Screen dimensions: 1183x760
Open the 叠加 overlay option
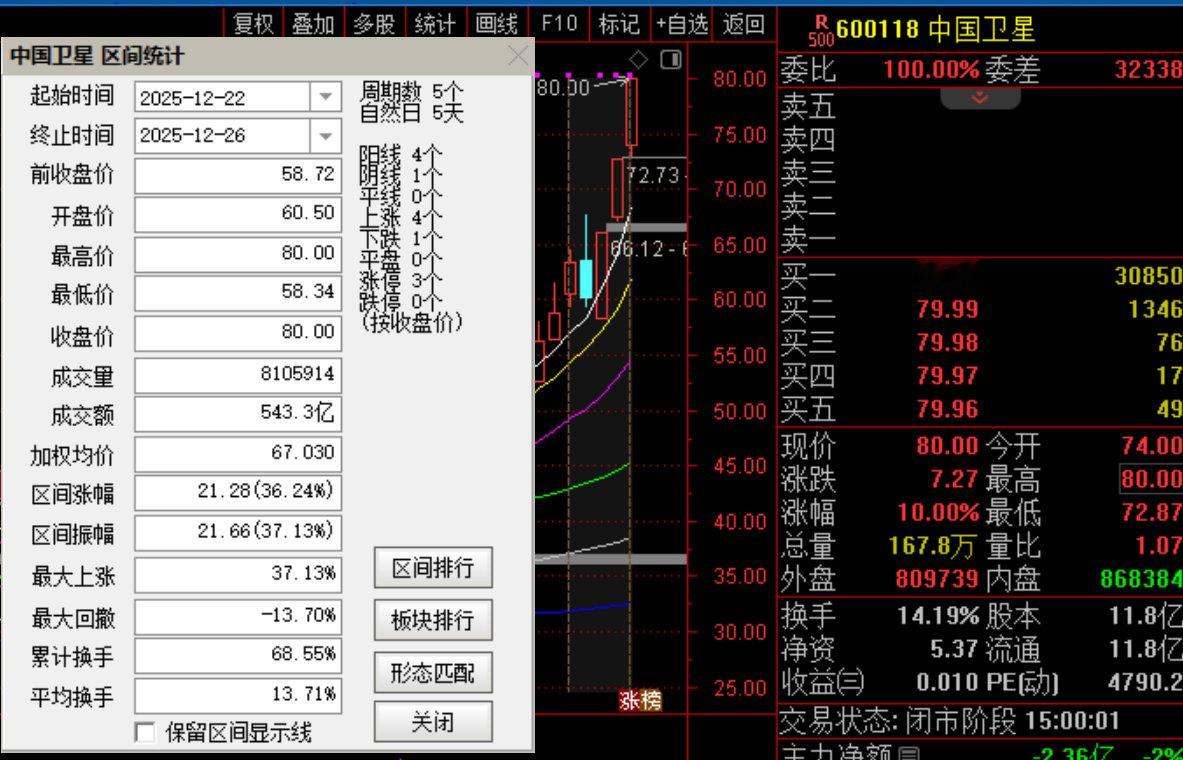click(x=313, y=24)
